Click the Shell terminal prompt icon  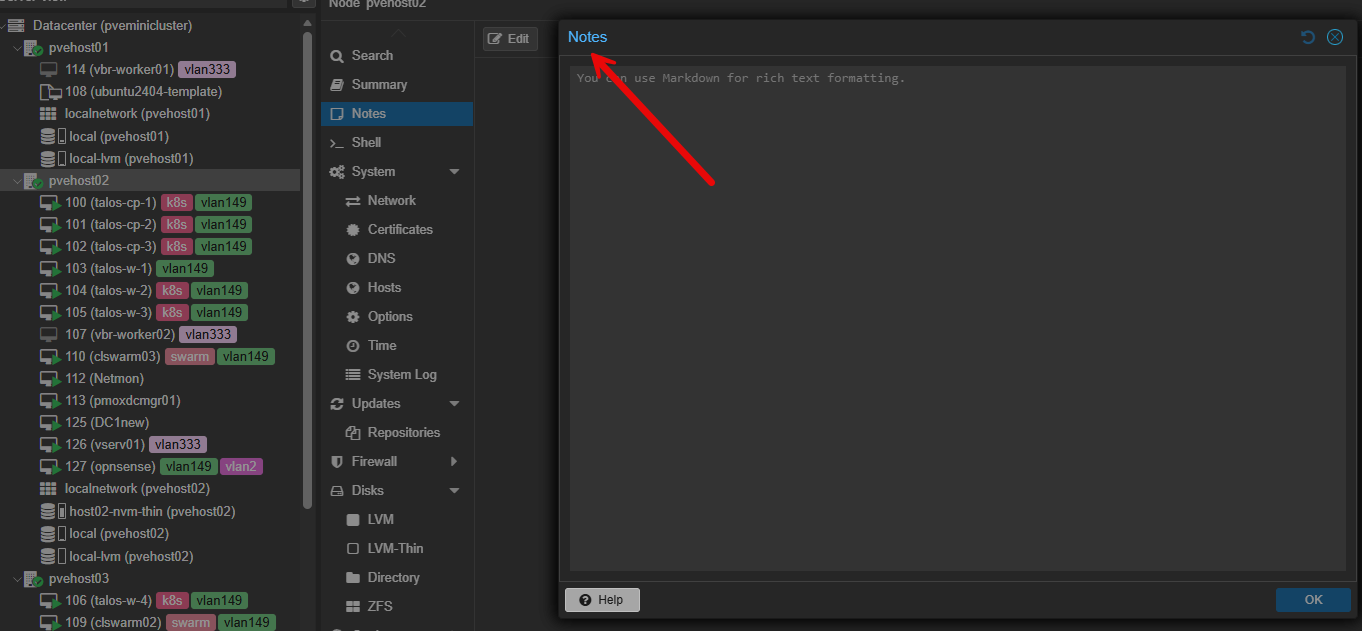[x=337, y=143]
